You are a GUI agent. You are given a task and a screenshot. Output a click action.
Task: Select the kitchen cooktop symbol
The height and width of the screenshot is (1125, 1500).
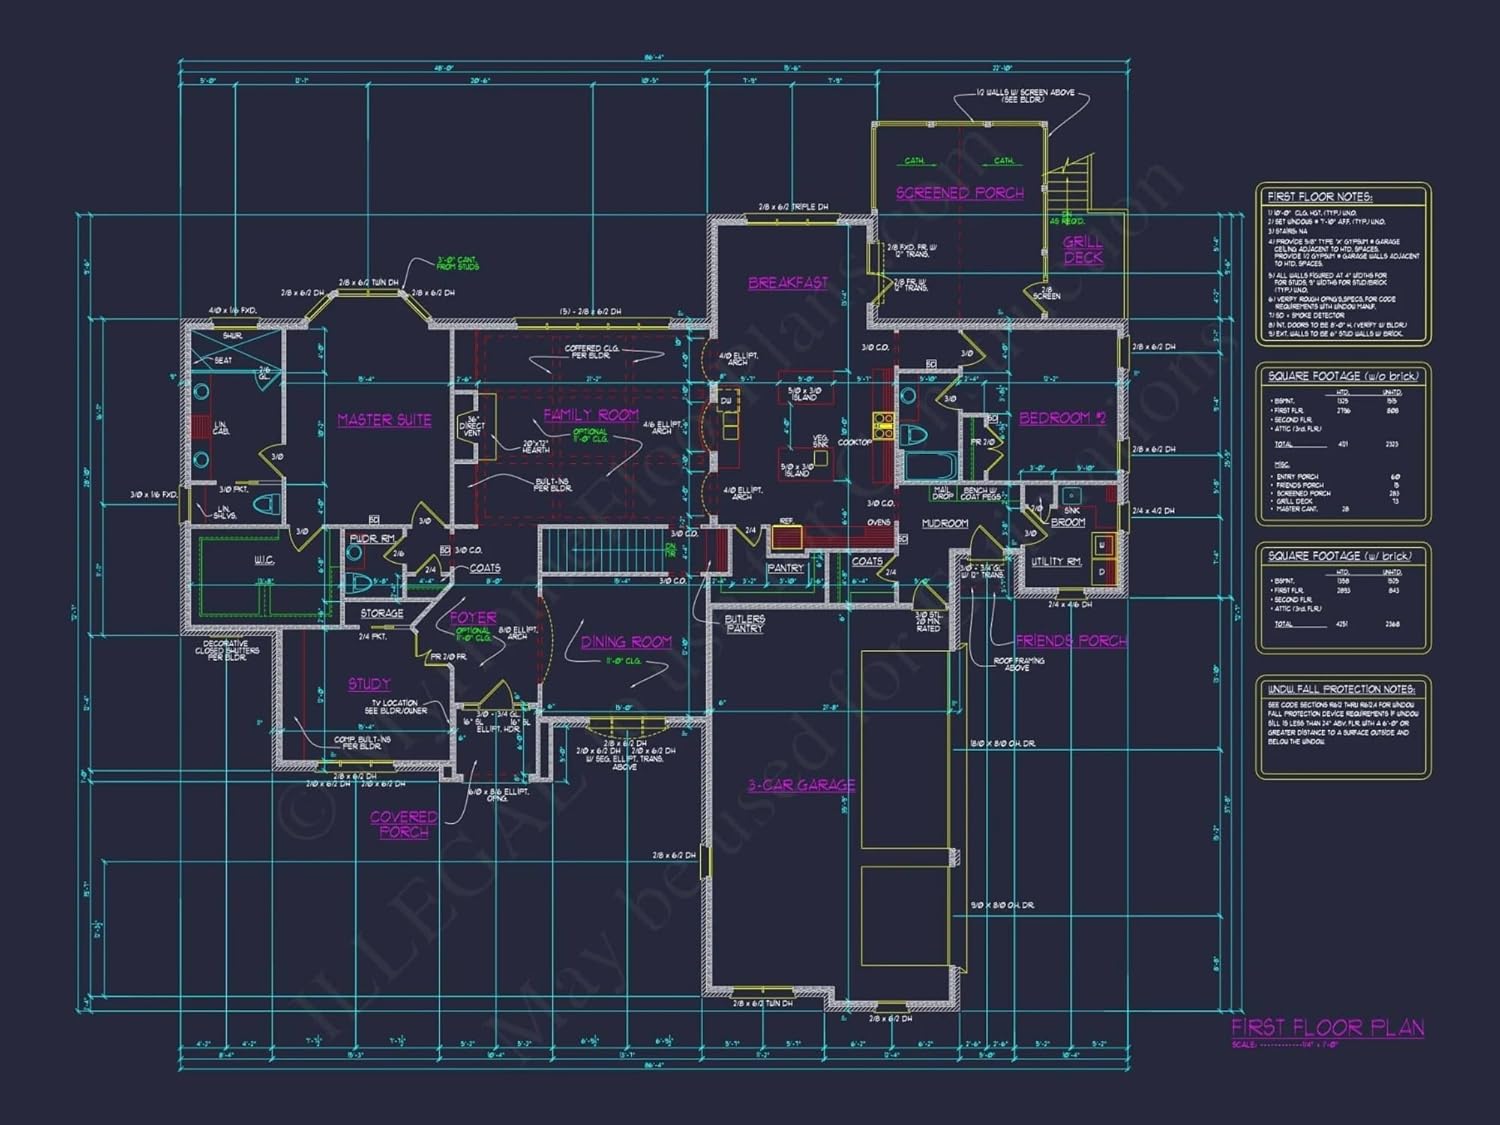point(883,425)
